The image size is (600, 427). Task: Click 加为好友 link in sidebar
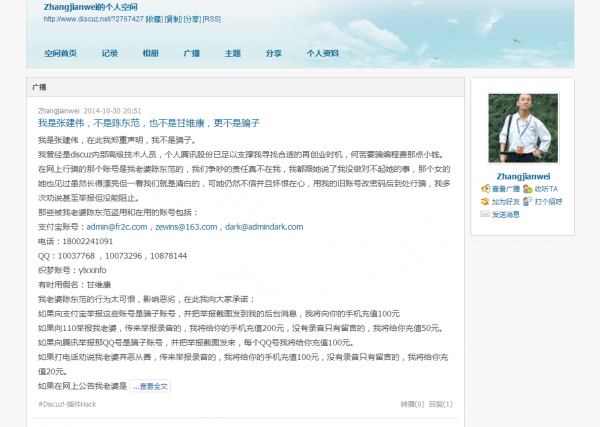pyautogui.click(x=505, y=202)
